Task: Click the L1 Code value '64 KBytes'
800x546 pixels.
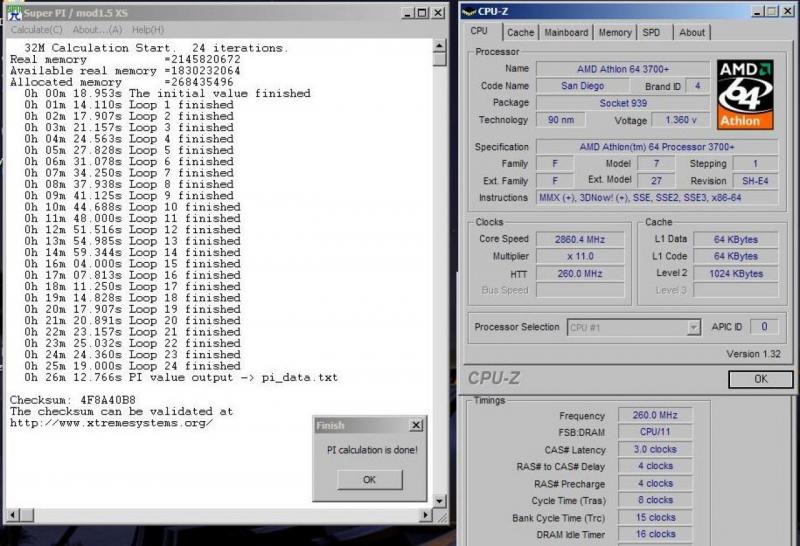Action: 736,256
